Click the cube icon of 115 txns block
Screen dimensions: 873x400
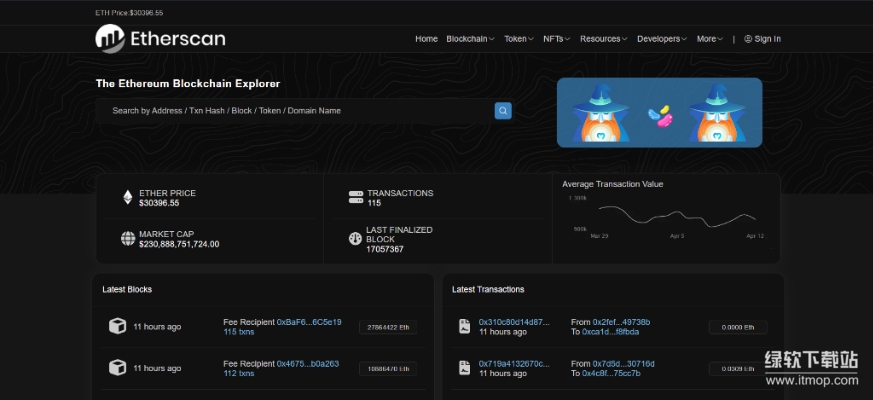point(117,326)
